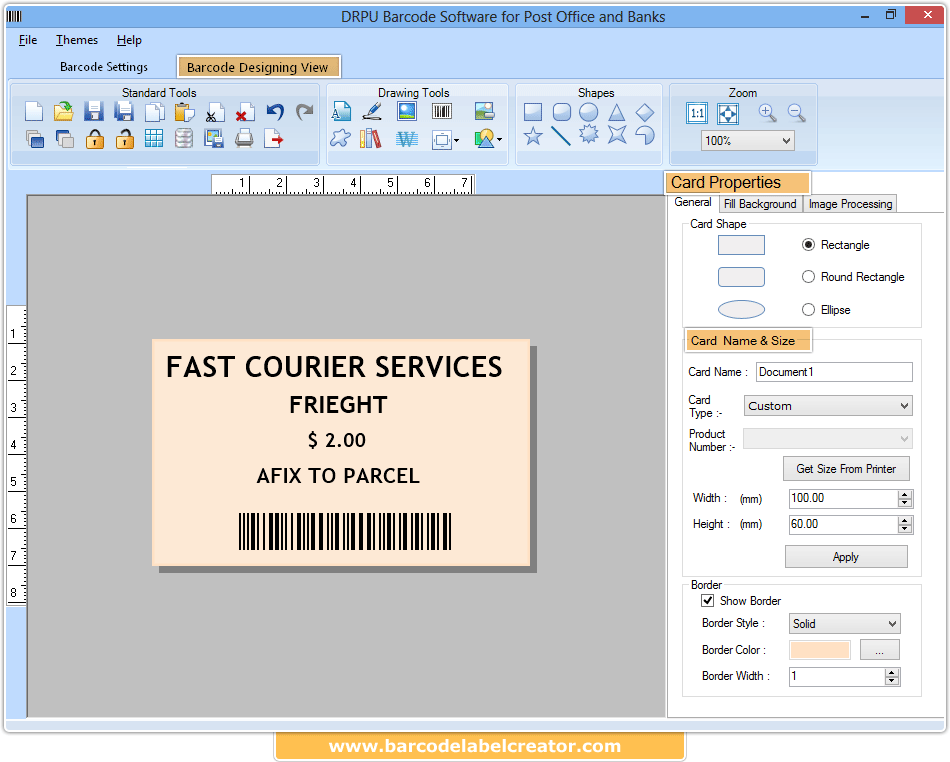Increase Border Width with up arrow
The width and height of the screenshot is (950, 762).
point(891,672)
